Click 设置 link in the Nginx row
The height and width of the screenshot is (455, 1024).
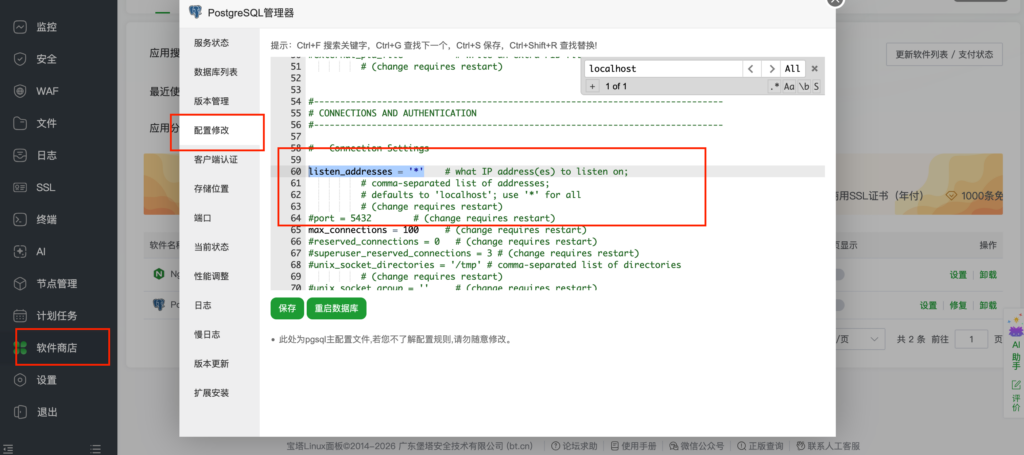(958, 275)
